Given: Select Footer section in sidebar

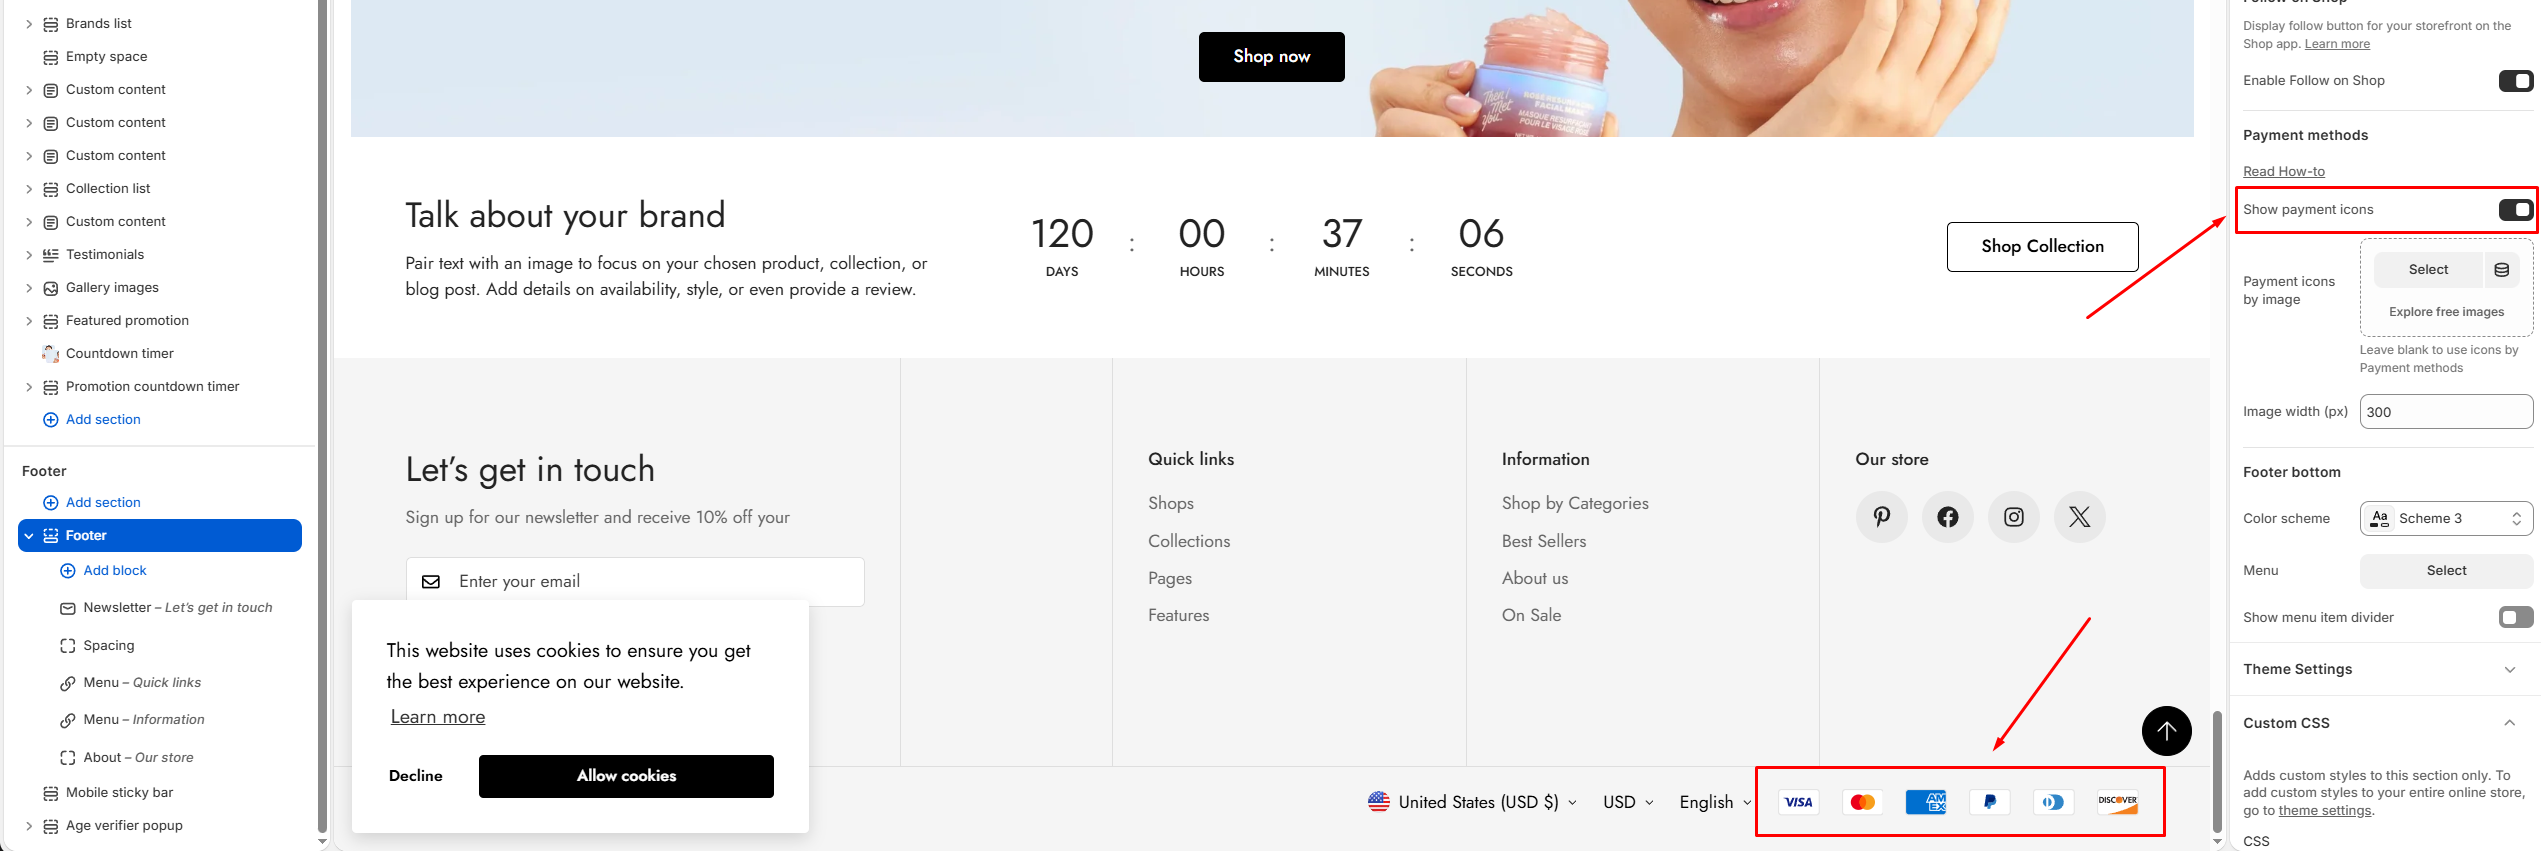Looking at the screenshot, I should click(160, 536).
